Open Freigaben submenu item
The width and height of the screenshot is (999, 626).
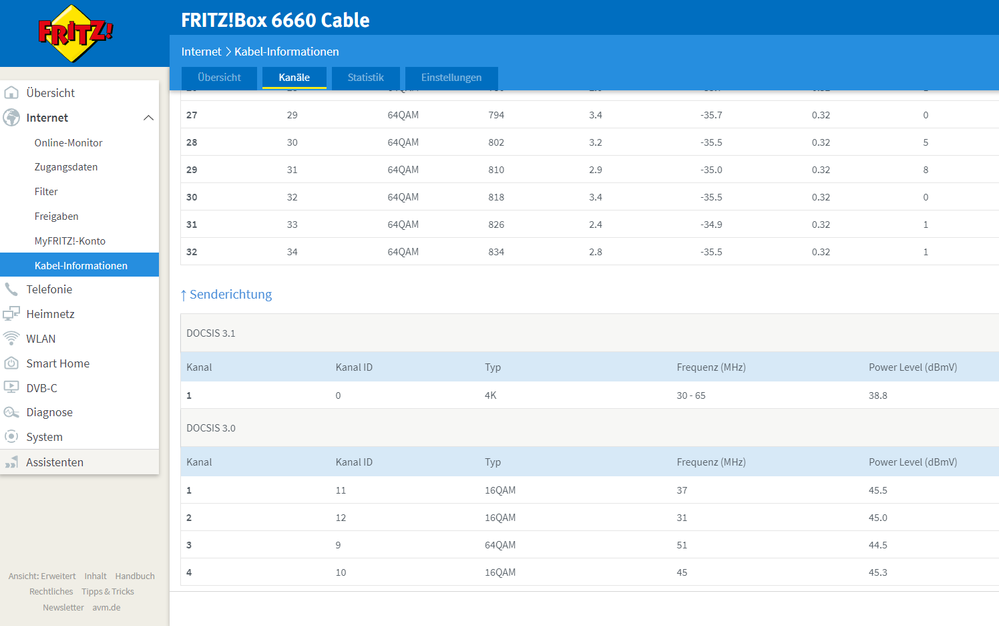[56, 217]
